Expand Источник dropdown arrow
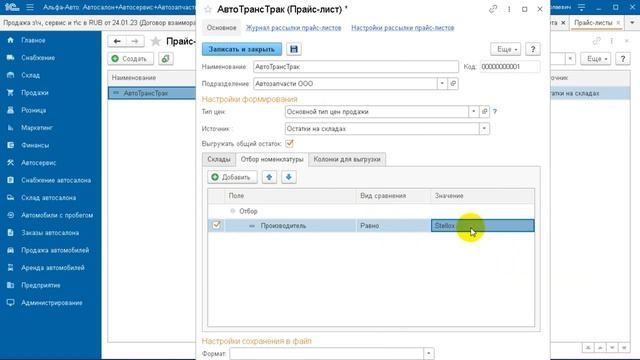This screenshot has width=640, height=360. coord(484,129)
